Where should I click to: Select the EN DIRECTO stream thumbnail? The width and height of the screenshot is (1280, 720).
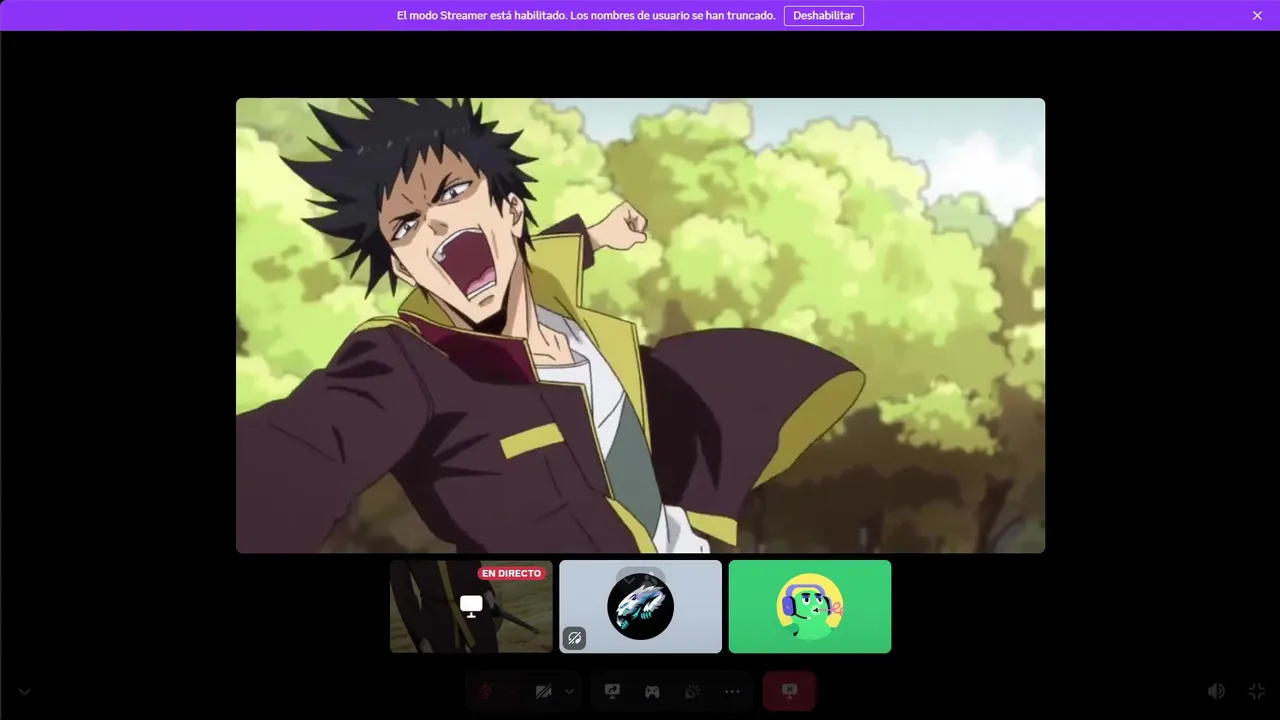click(x=471, y=606)
